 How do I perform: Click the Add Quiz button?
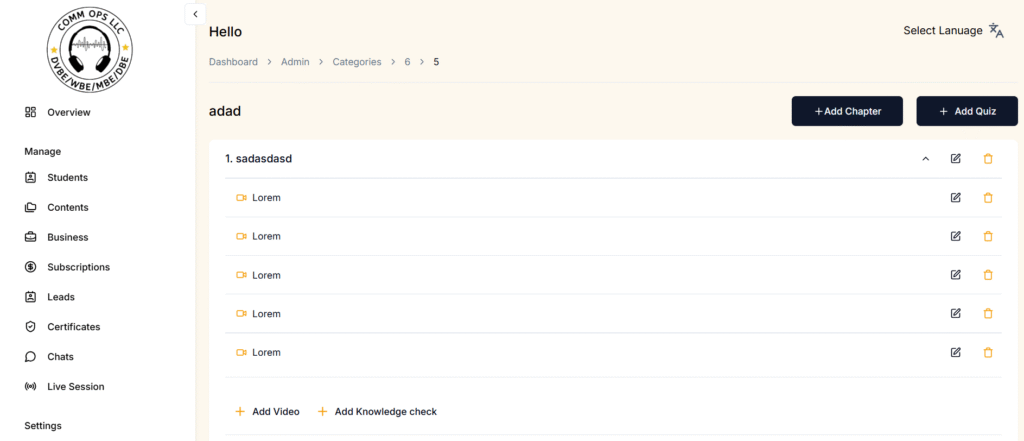coord(966,111)
